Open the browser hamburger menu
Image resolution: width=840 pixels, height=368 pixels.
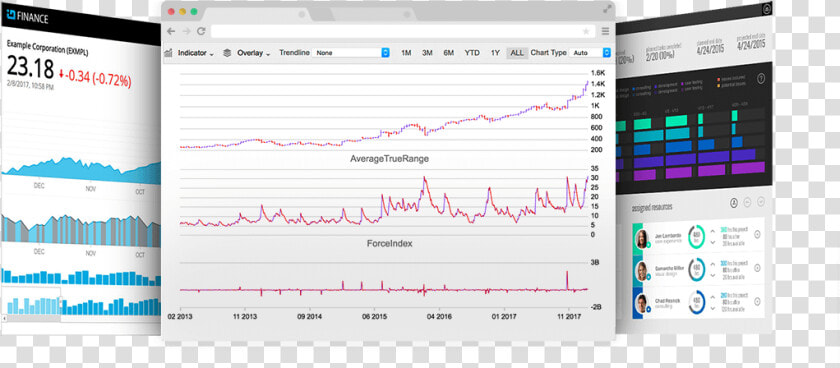605,32
